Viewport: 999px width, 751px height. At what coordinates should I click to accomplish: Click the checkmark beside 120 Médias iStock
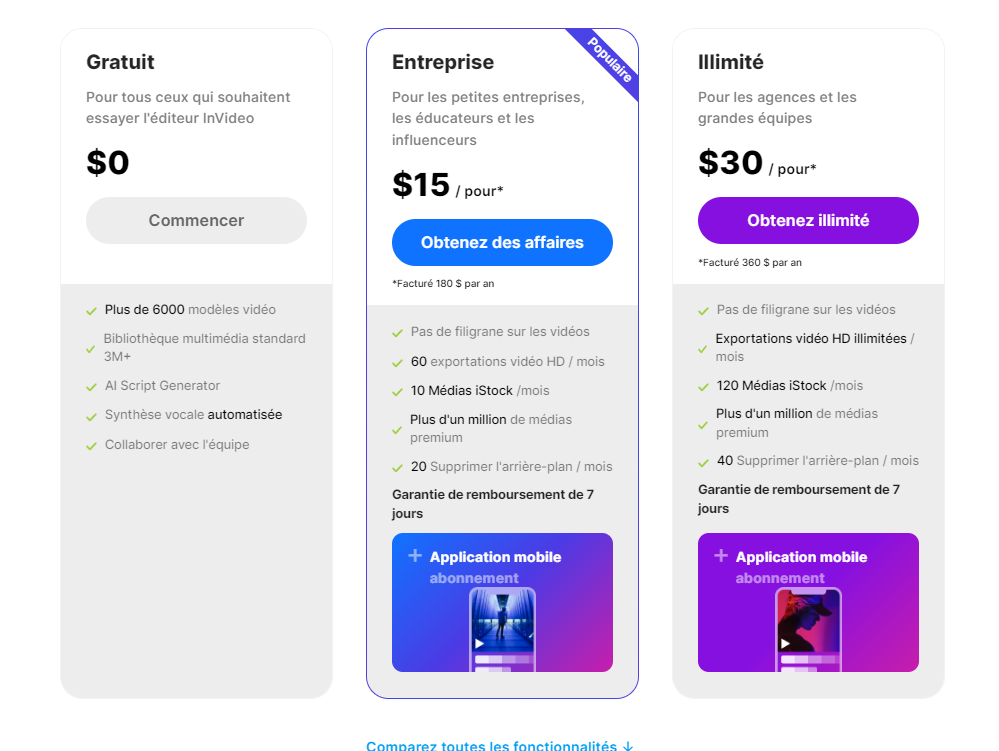703,387
